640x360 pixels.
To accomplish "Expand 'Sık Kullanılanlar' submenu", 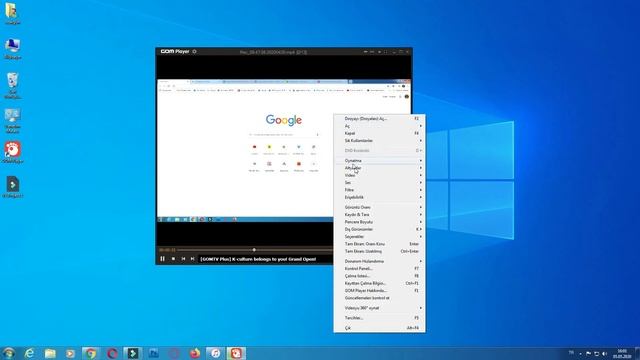I will click(x=380, y=141).
